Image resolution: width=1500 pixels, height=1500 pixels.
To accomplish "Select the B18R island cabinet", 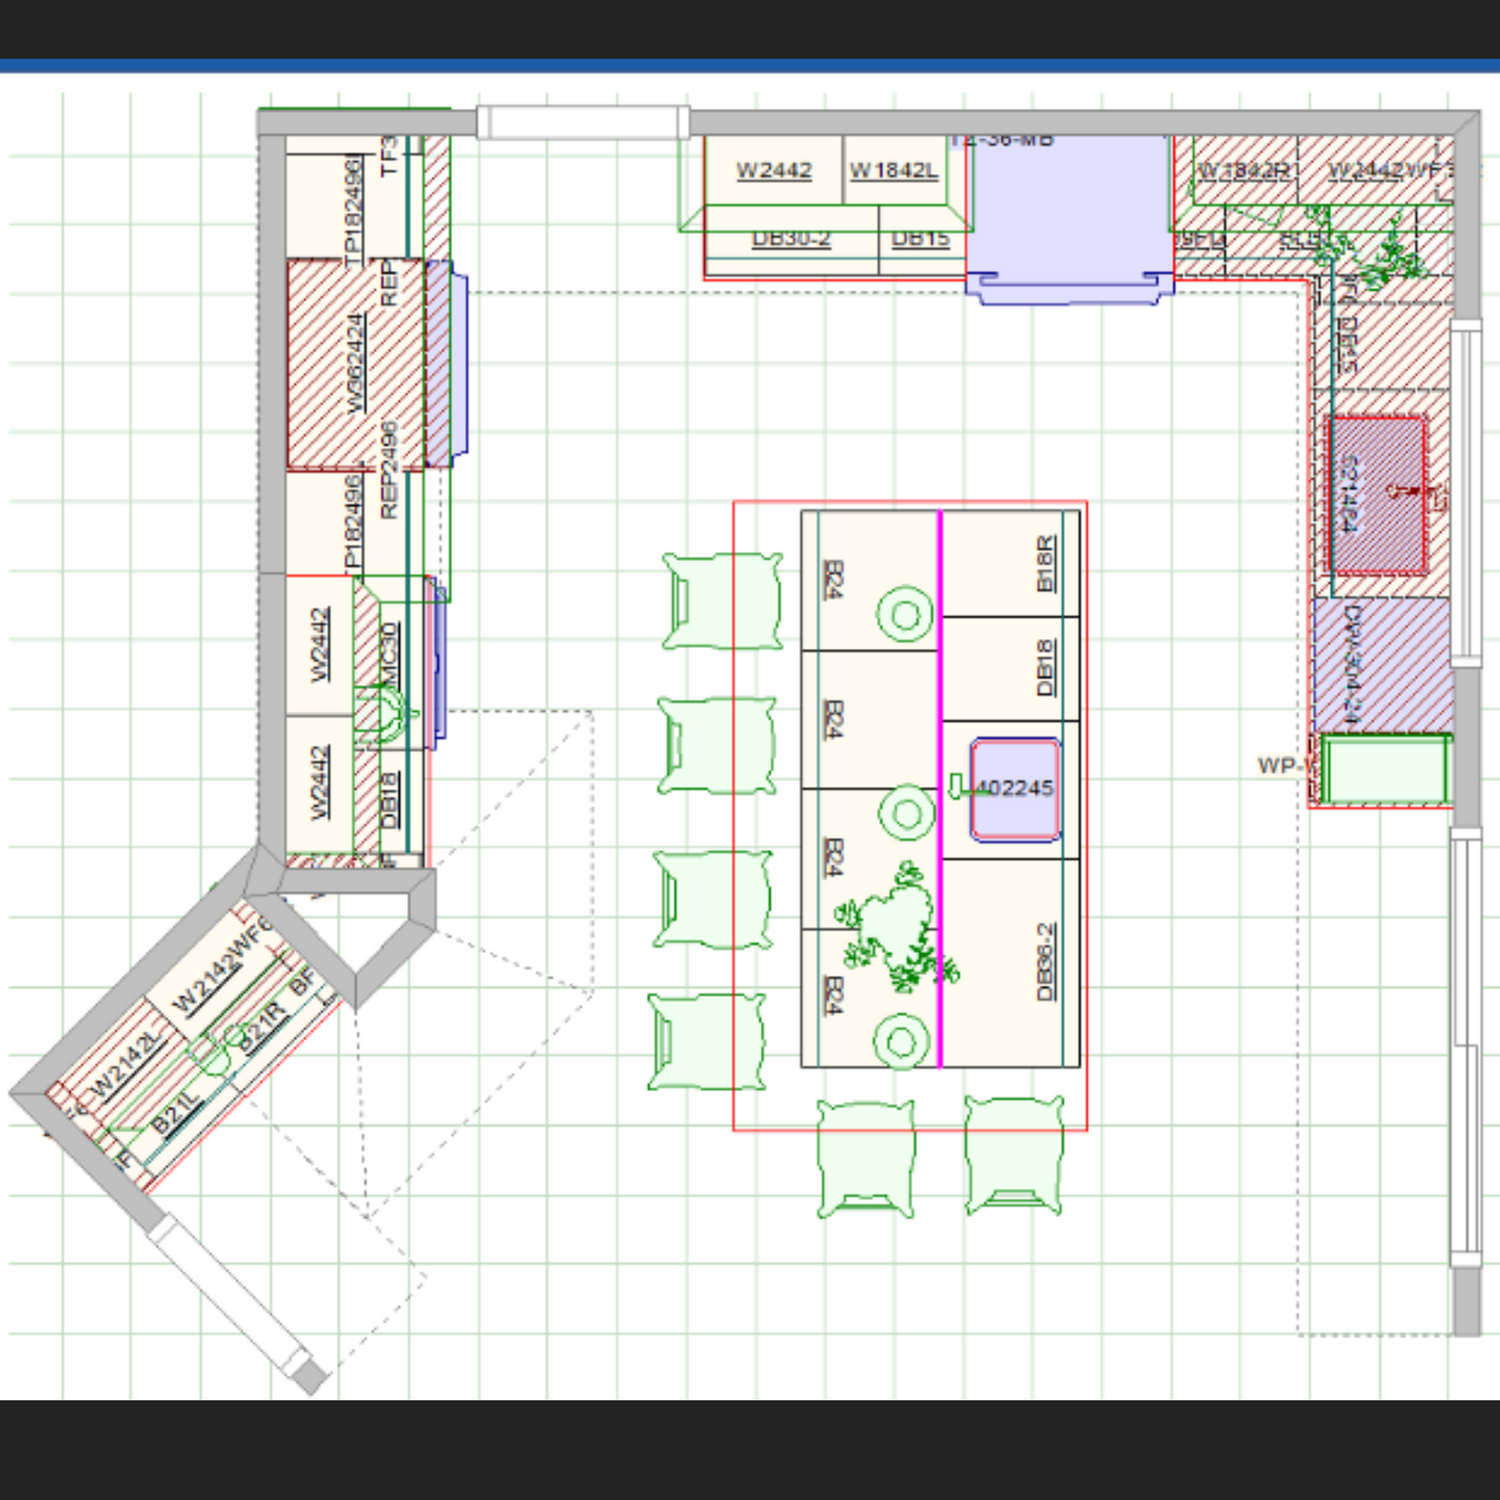I will 1010,565.
